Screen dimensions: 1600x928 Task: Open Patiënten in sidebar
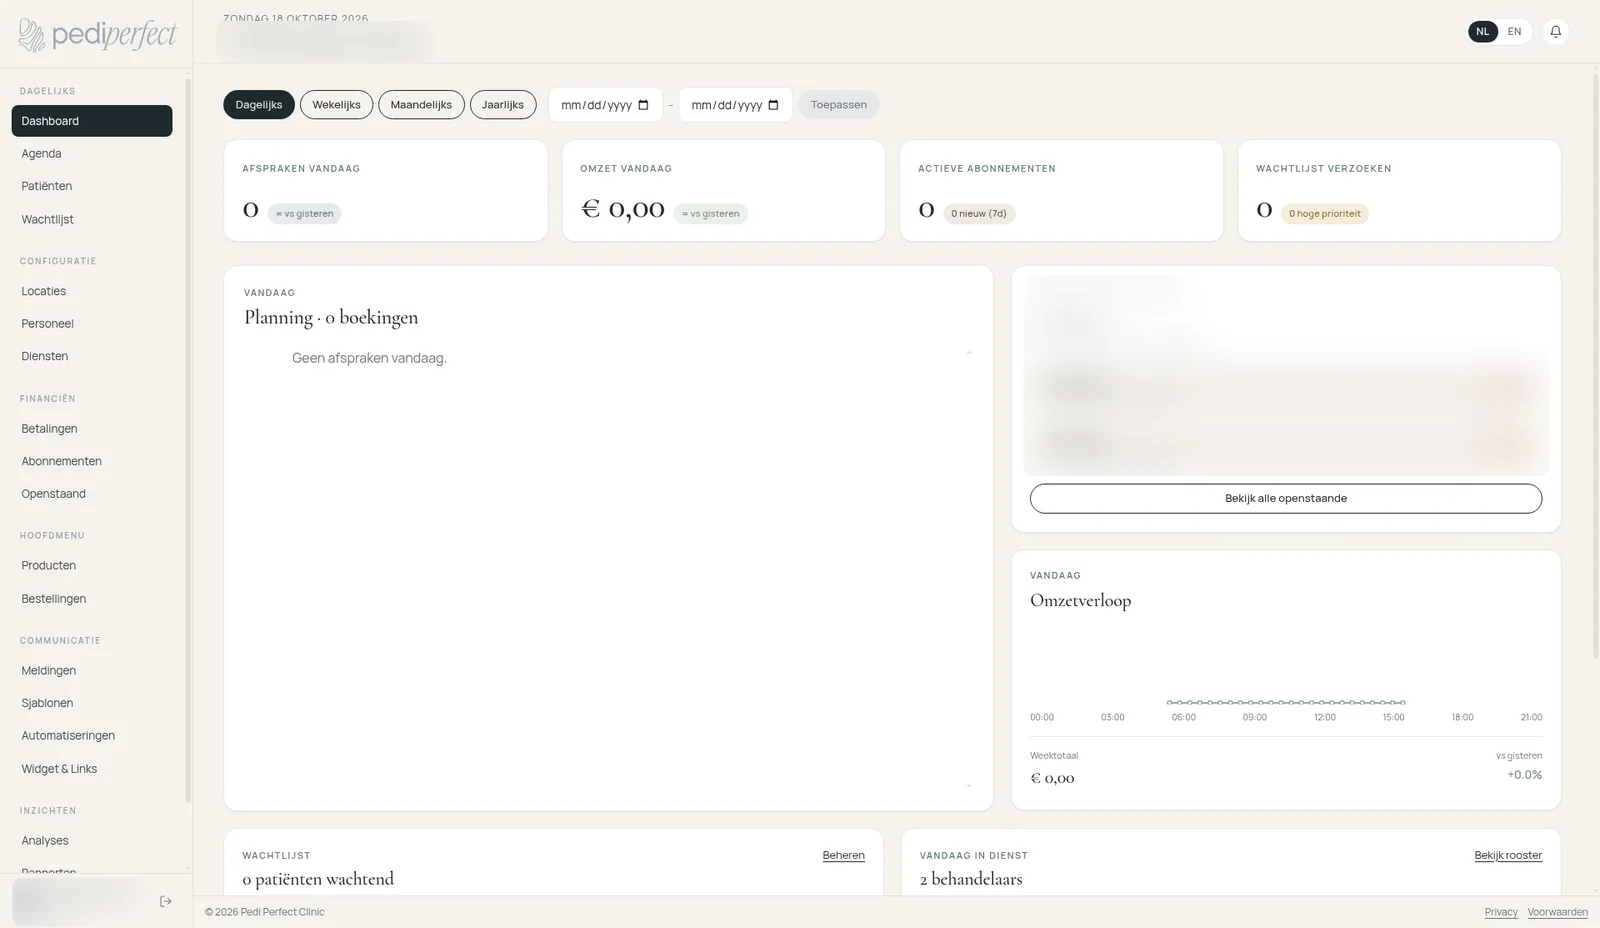tap(92, 186)
